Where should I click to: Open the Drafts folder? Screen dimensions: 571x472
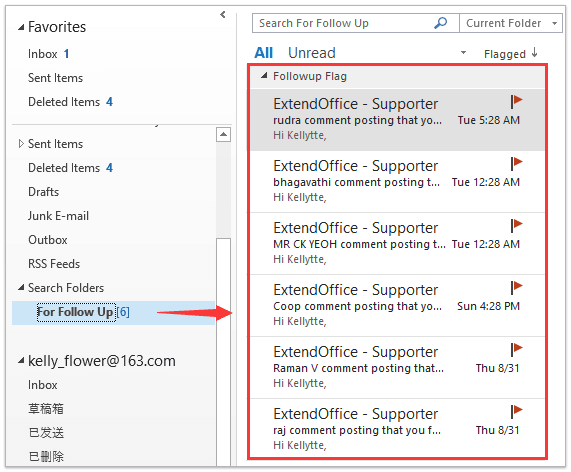43,192
